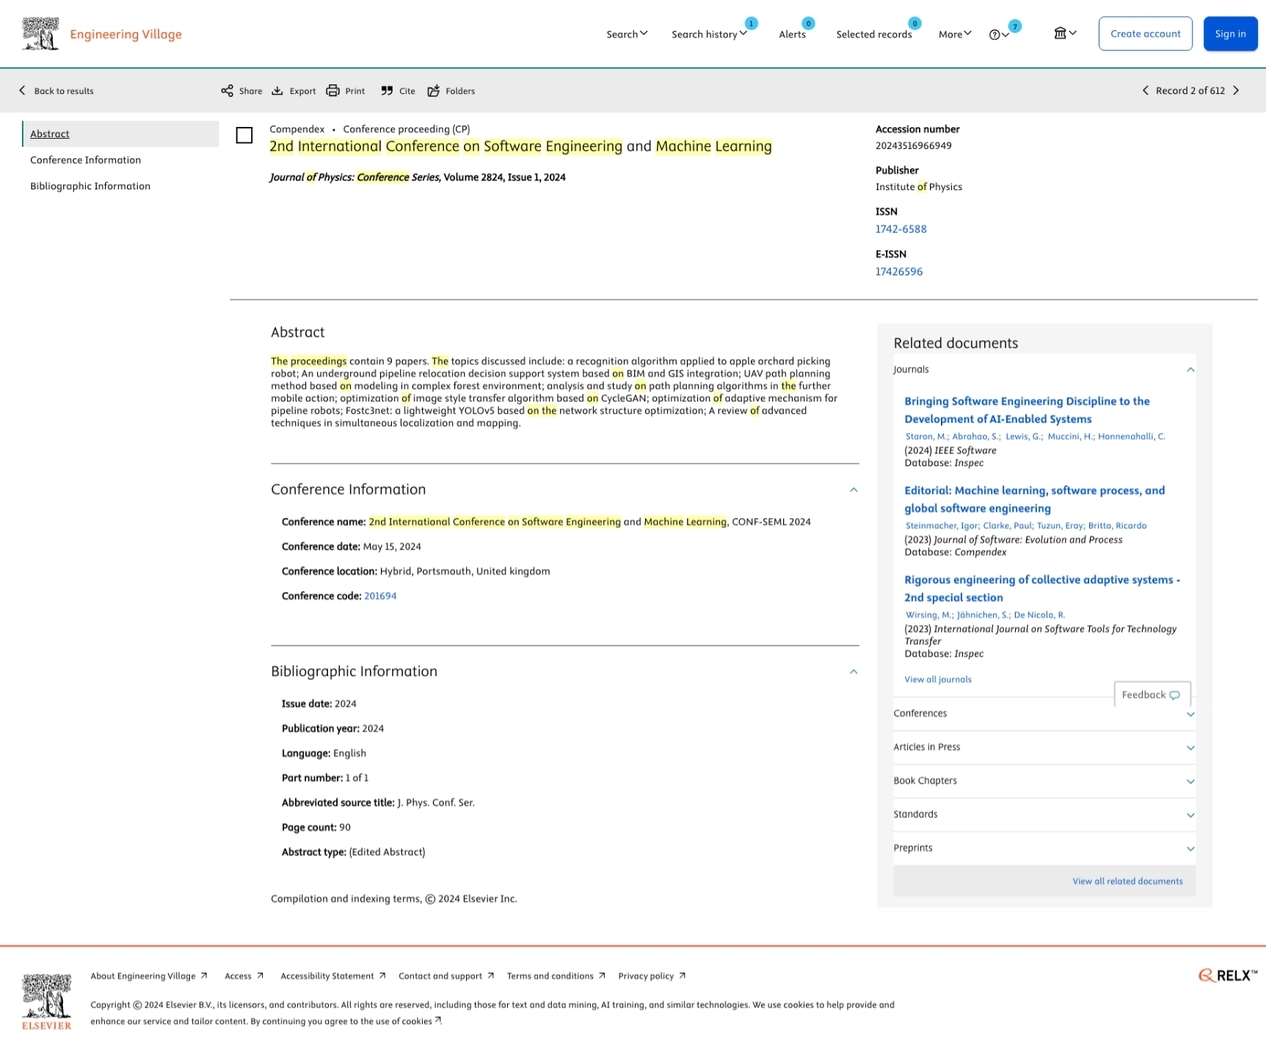The image size is (1266, 1051).
Task: Open the institution building icon menu
Action: point(1064,34)
